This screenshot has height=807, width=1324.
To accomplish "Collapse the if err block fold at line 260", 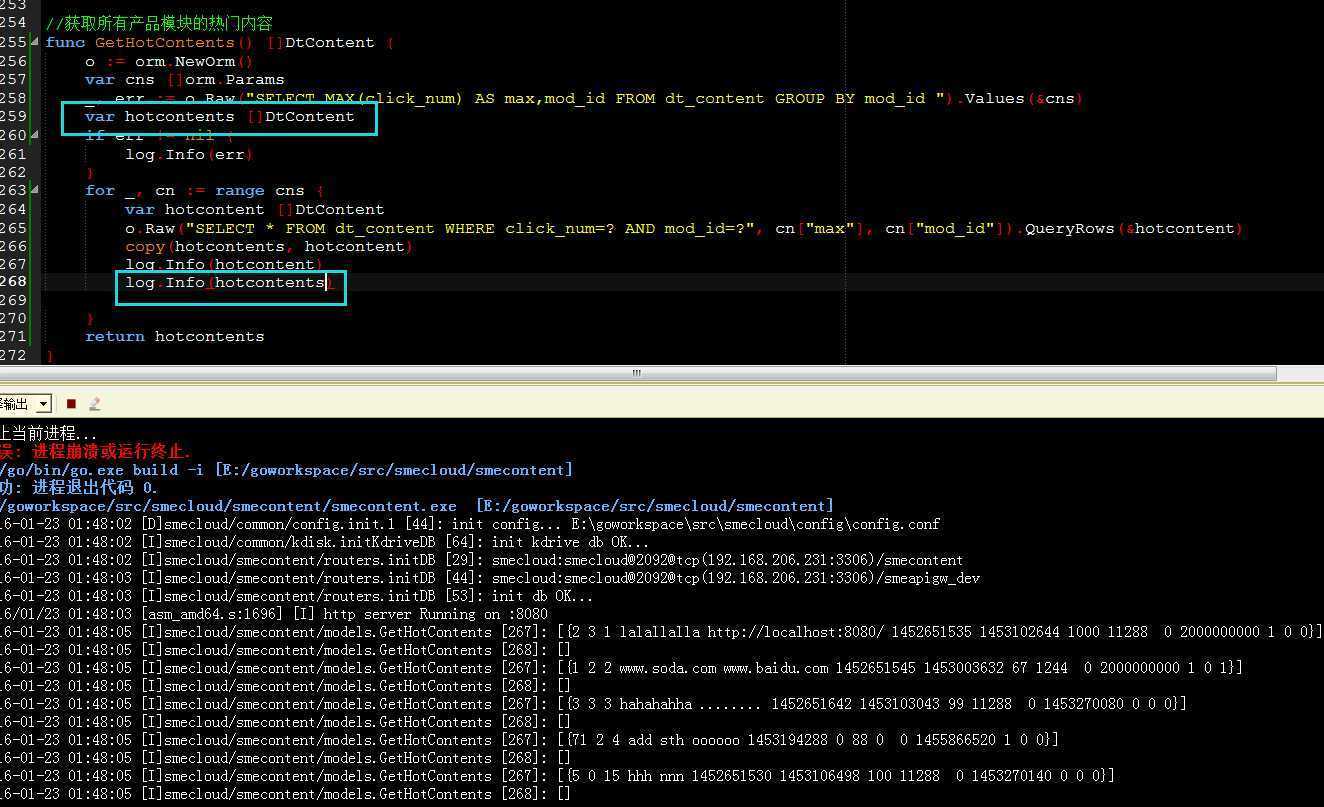I will click(37, 135).
